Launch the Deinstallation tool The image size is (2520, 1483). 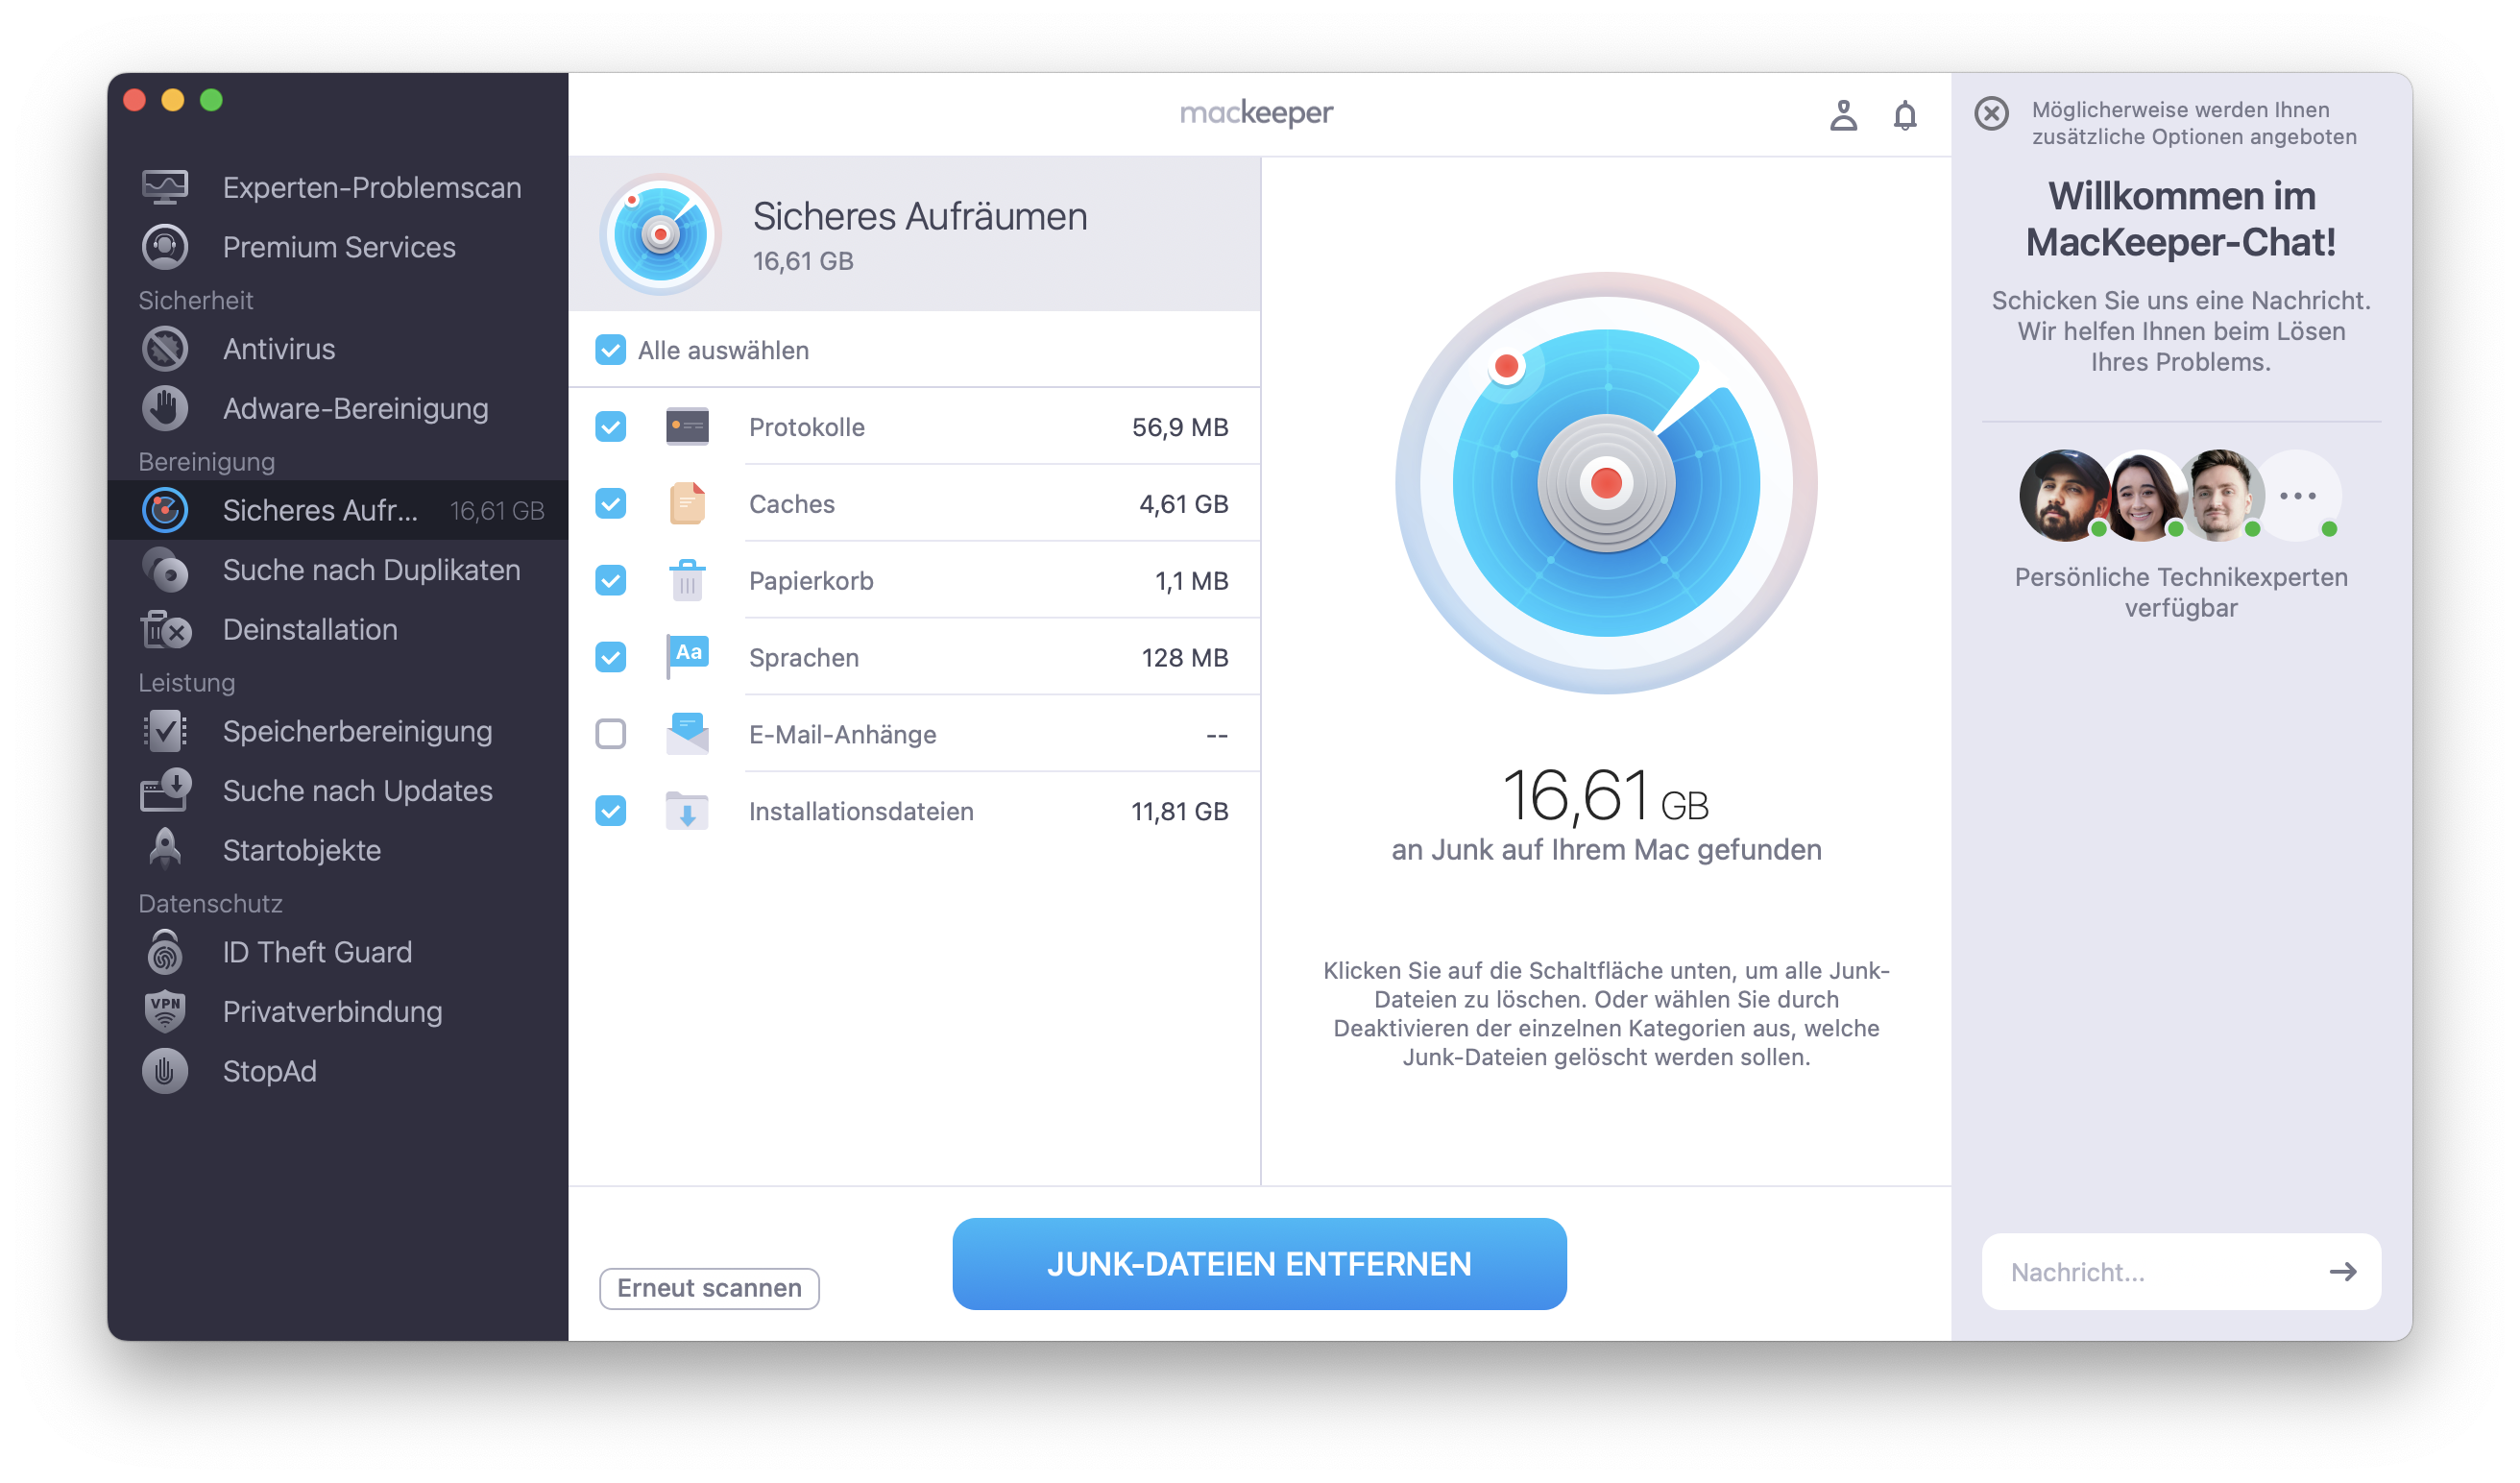pos(309,629)
